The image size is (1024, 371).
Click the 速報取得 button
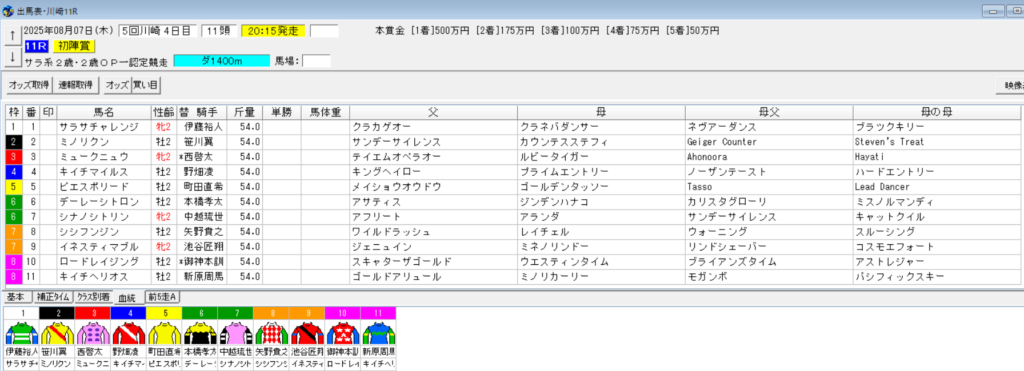(x=76, y=85)
